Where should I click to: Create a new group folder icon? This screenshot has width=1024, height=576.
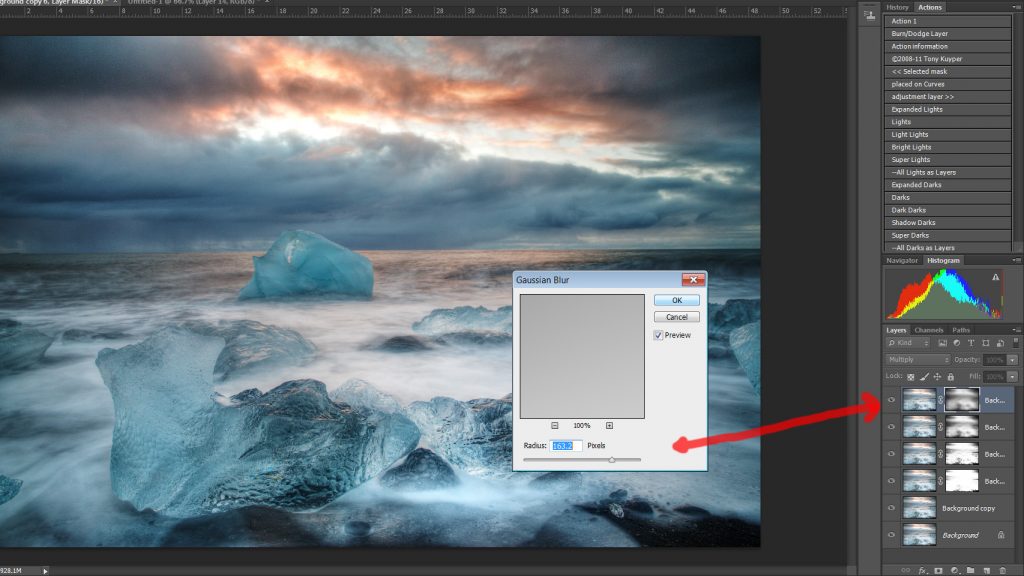coord(970,570)
